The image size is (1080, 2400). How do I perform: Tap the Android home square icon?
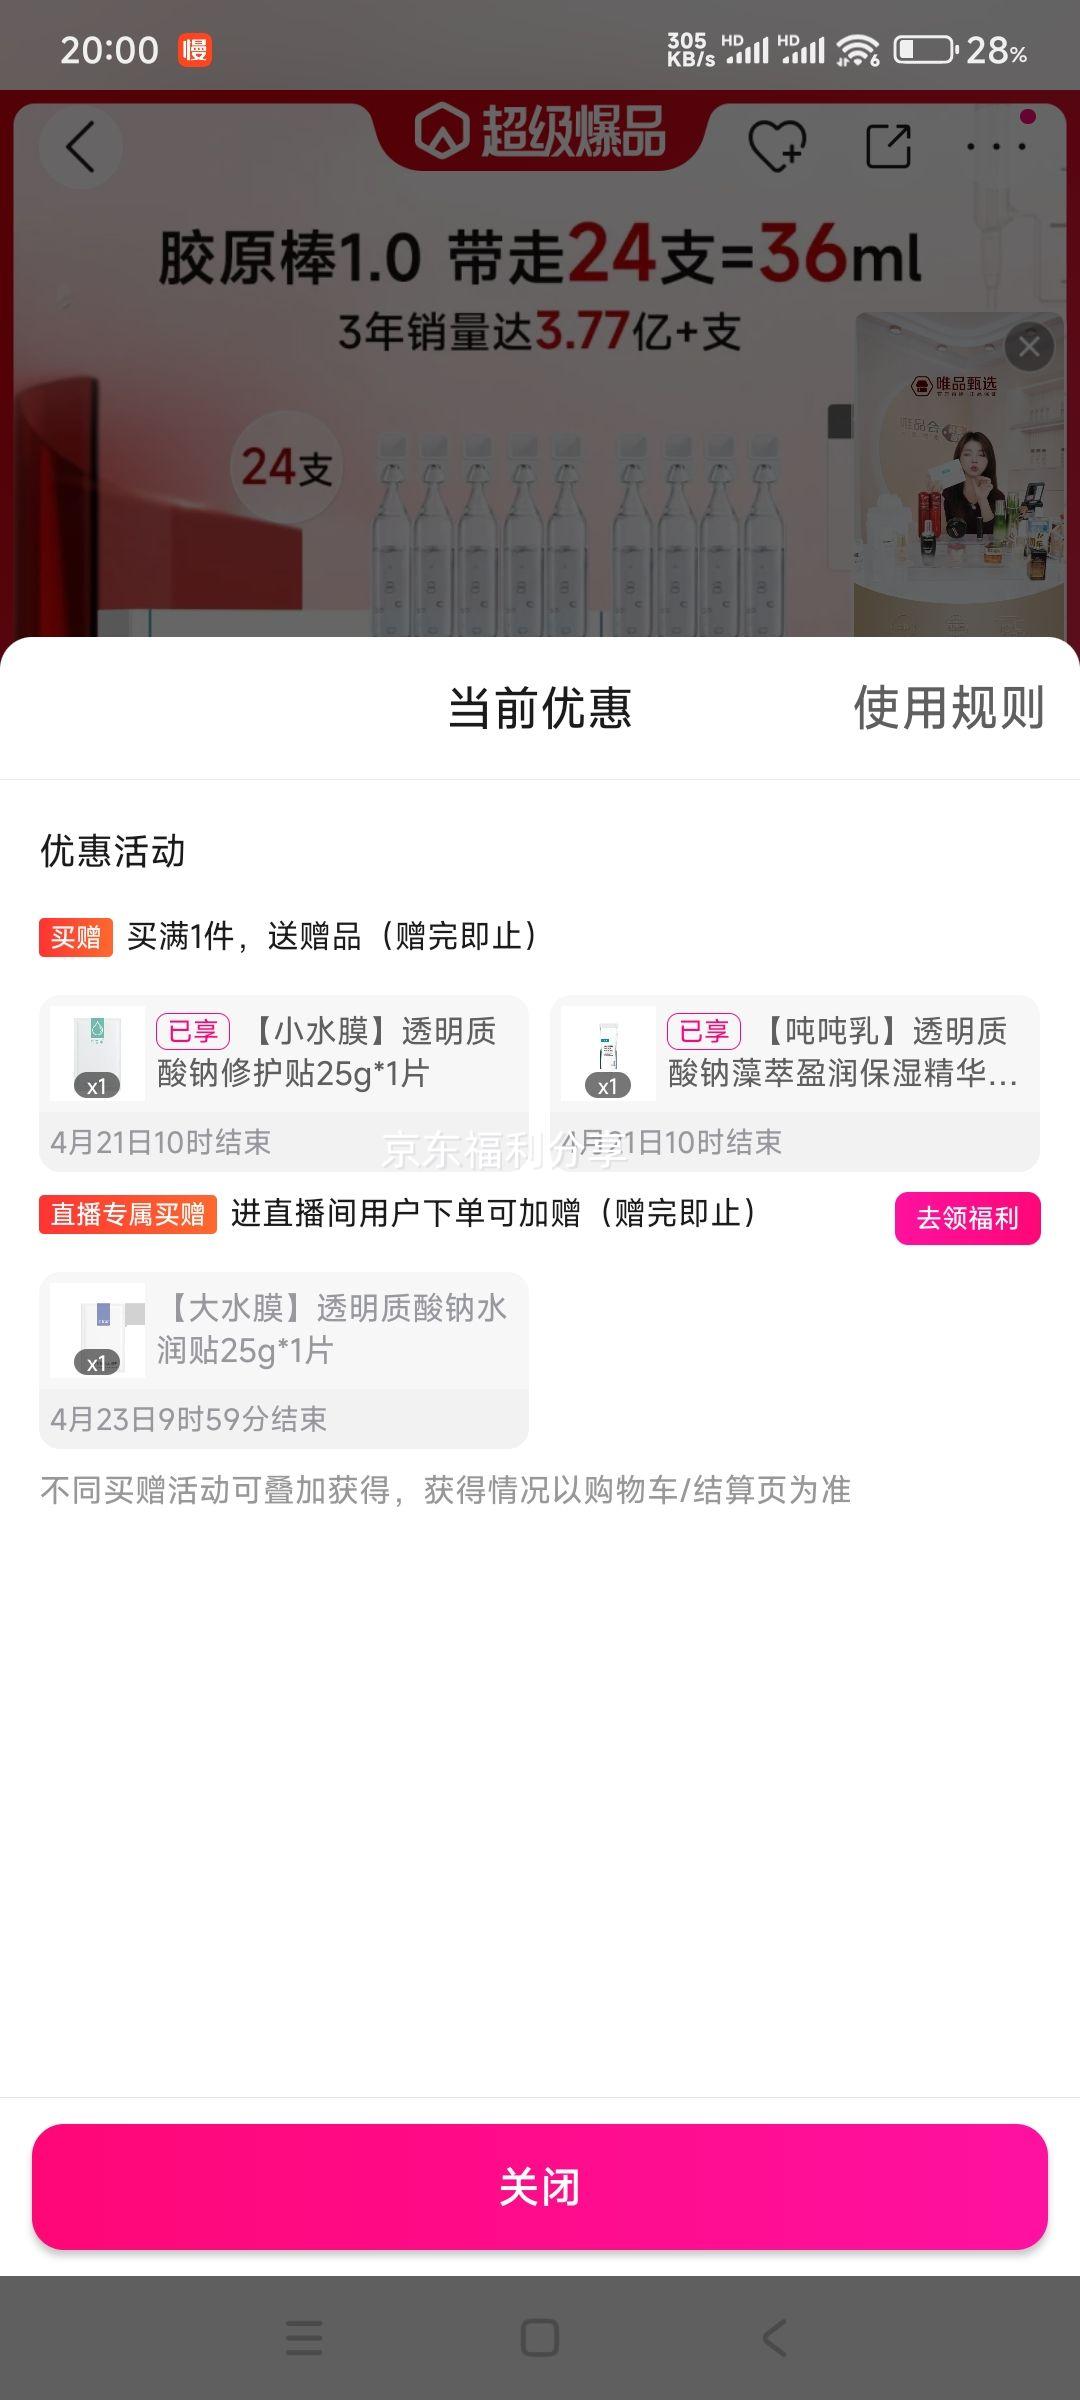click(x=540, y=2338)
